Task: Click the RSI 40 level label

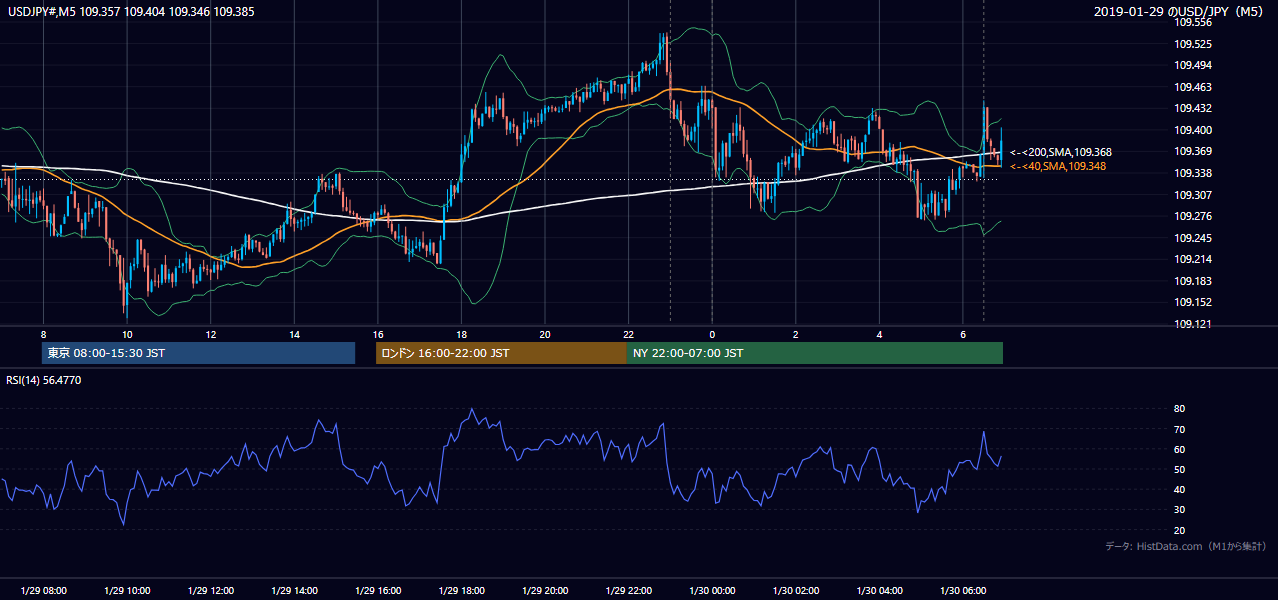Action: [1179, 489]
